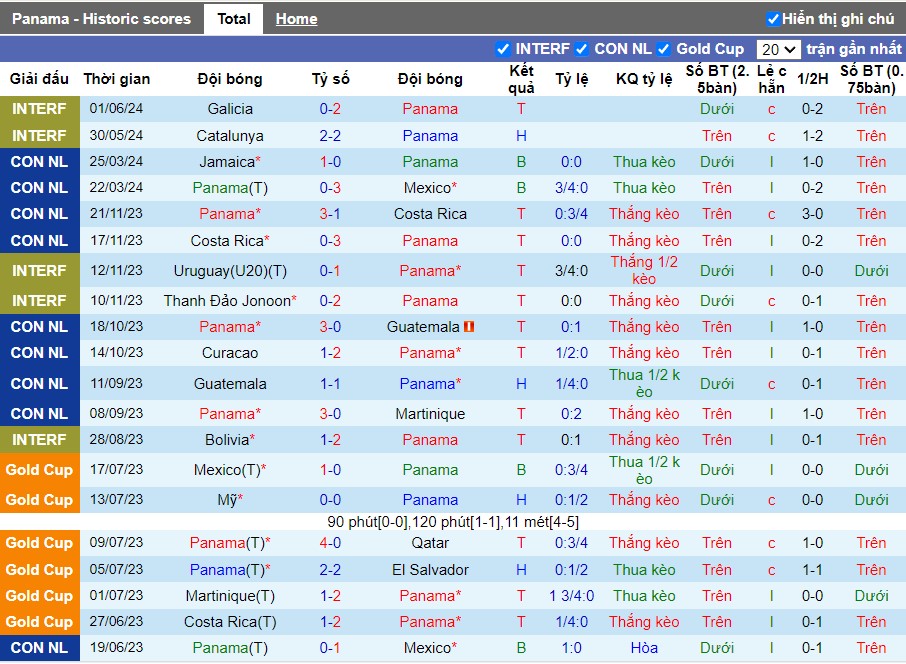The width and height of the screenshot is (906, 664).
Task: Click the 0-2 score of Galicia vs Panama
Action: [330, 109]
